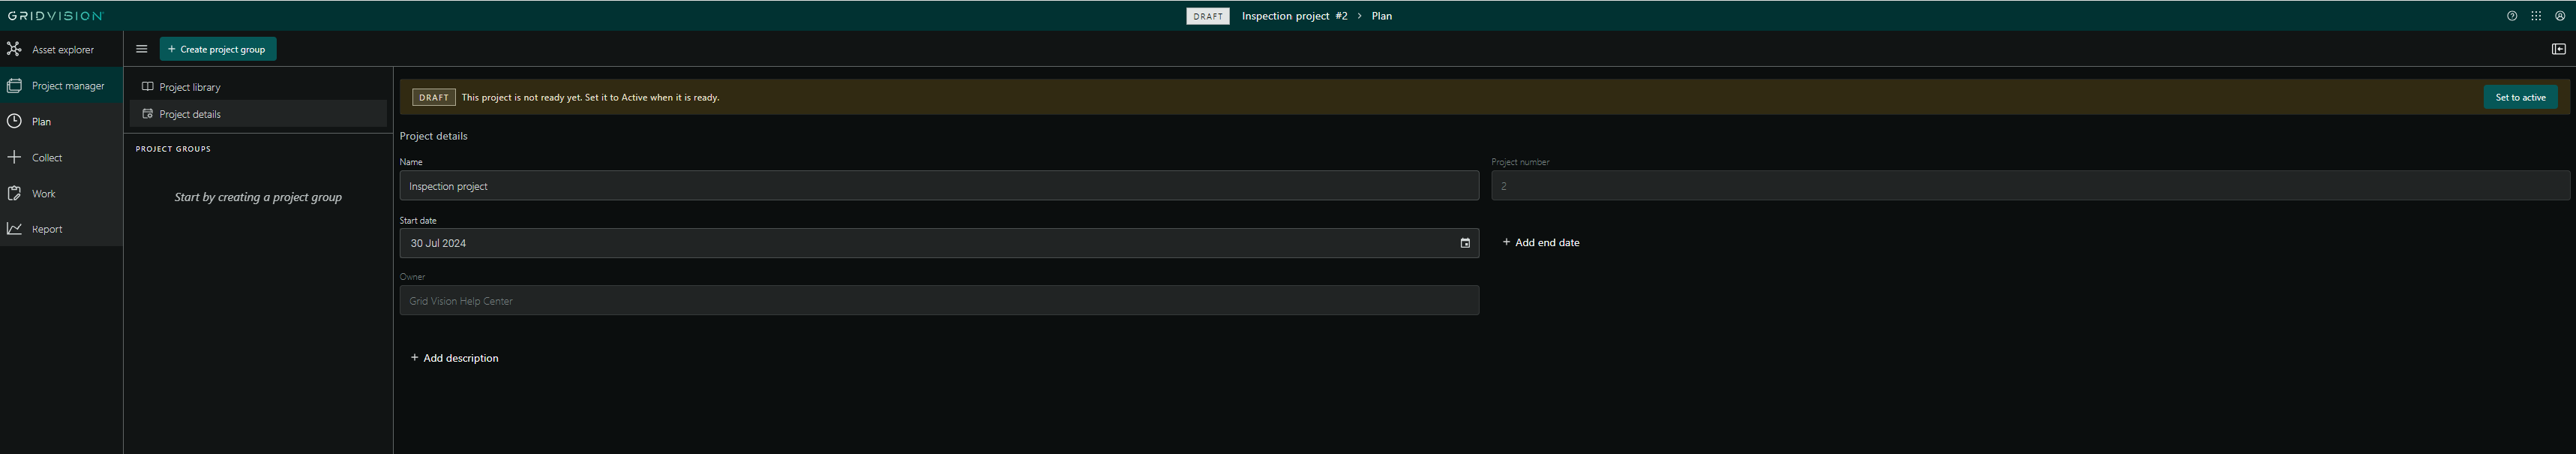Viewport: 2576px width, 454px height.
Task: Open the Collect section
Action: (x=46, y=158)
